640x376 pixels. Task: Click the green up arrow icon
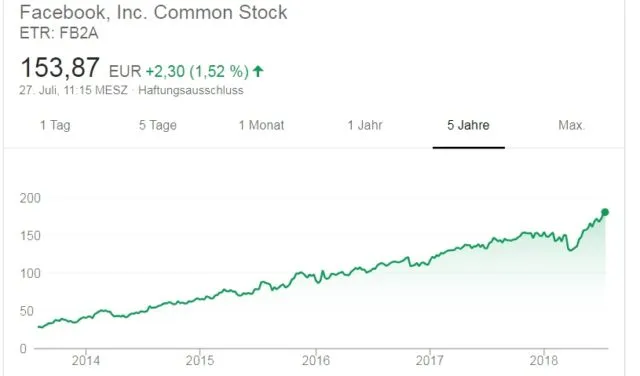pos(258,71)
